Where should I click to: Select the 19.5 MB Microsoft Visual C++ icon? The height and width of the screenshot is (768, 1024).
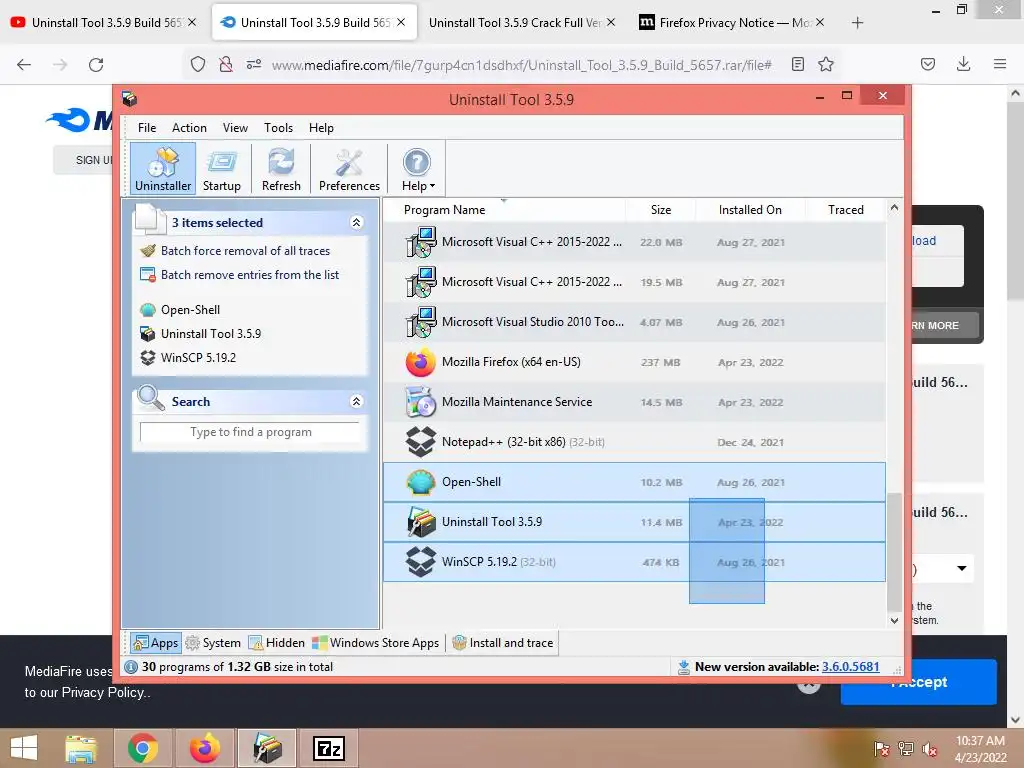(421, 282)
